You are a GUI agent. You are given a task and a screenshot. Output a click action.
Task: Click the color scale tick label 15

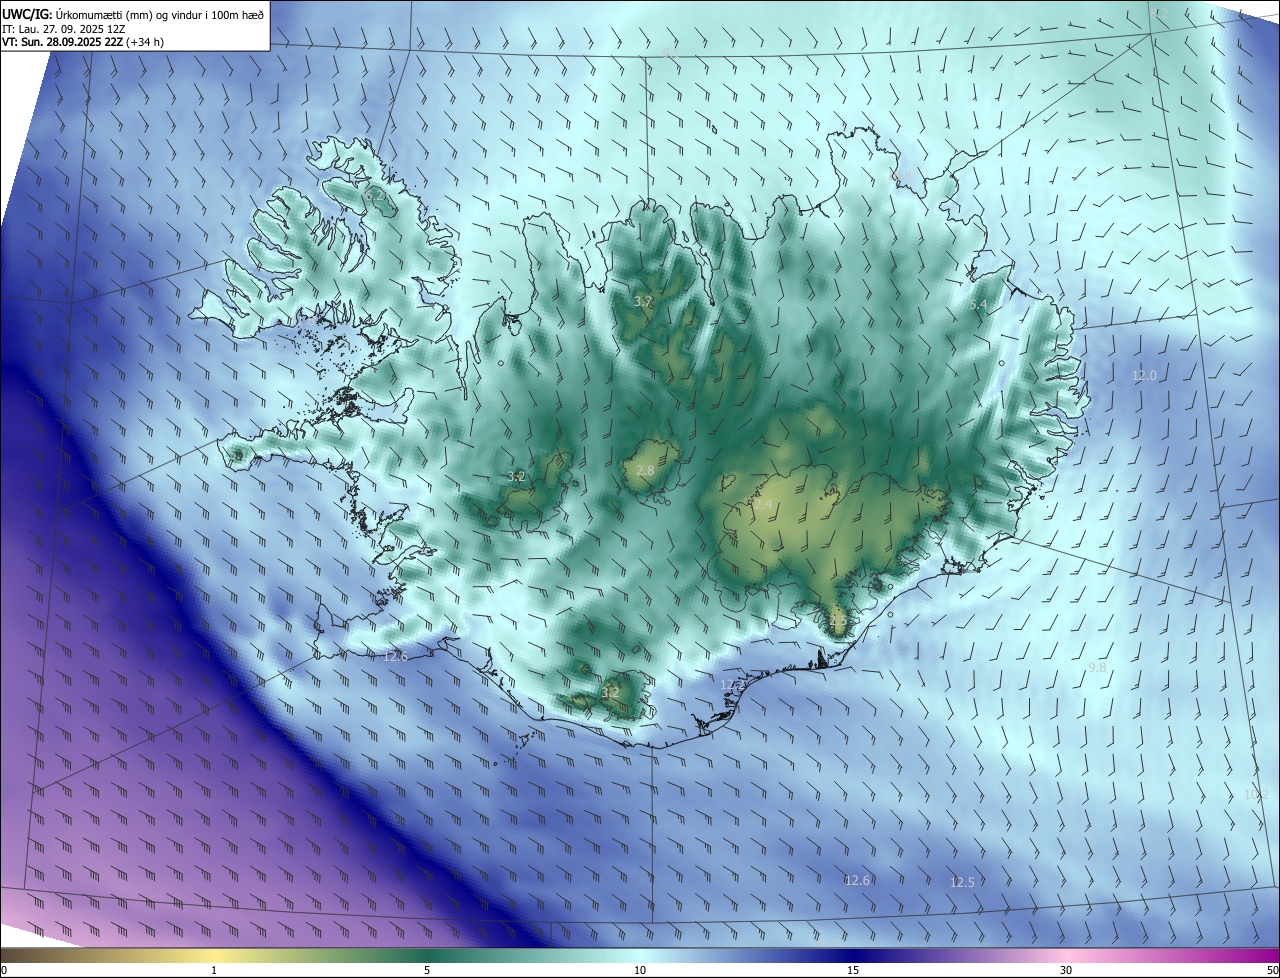pos(853,970)
